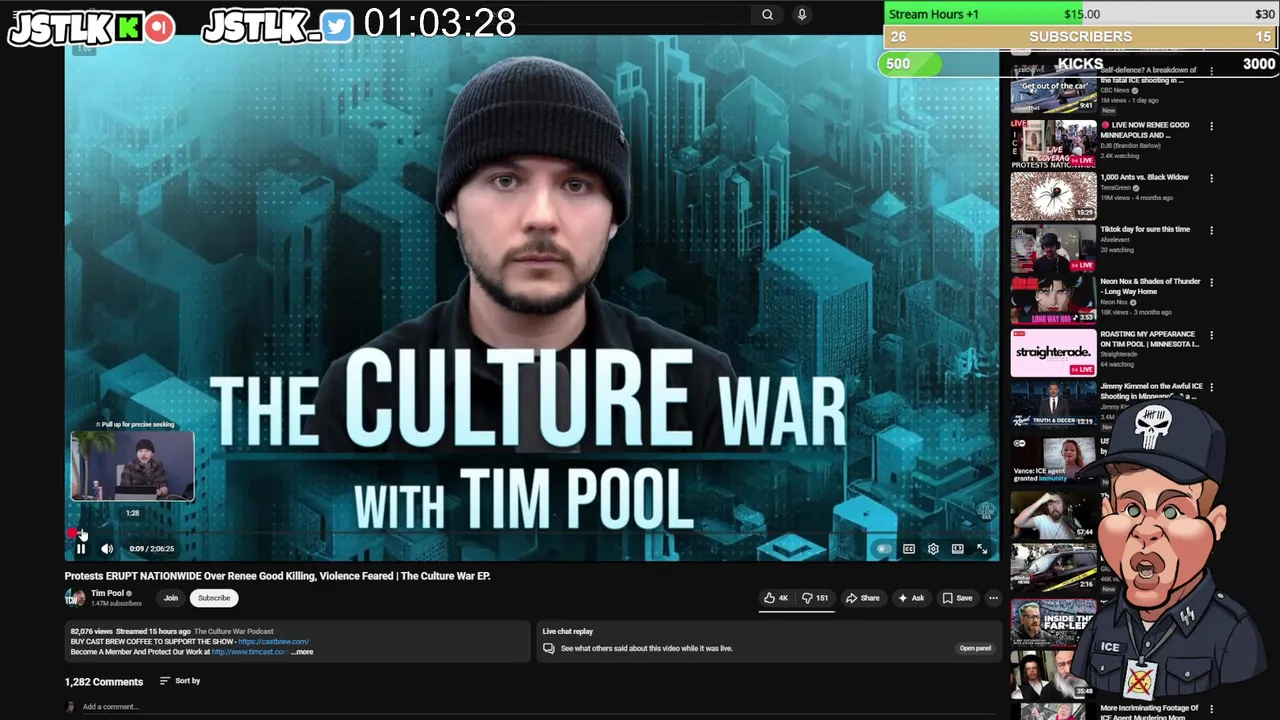Pause the video with the pause button
The height and width of the screenshot is (720, 1280).
pos(81,548)
